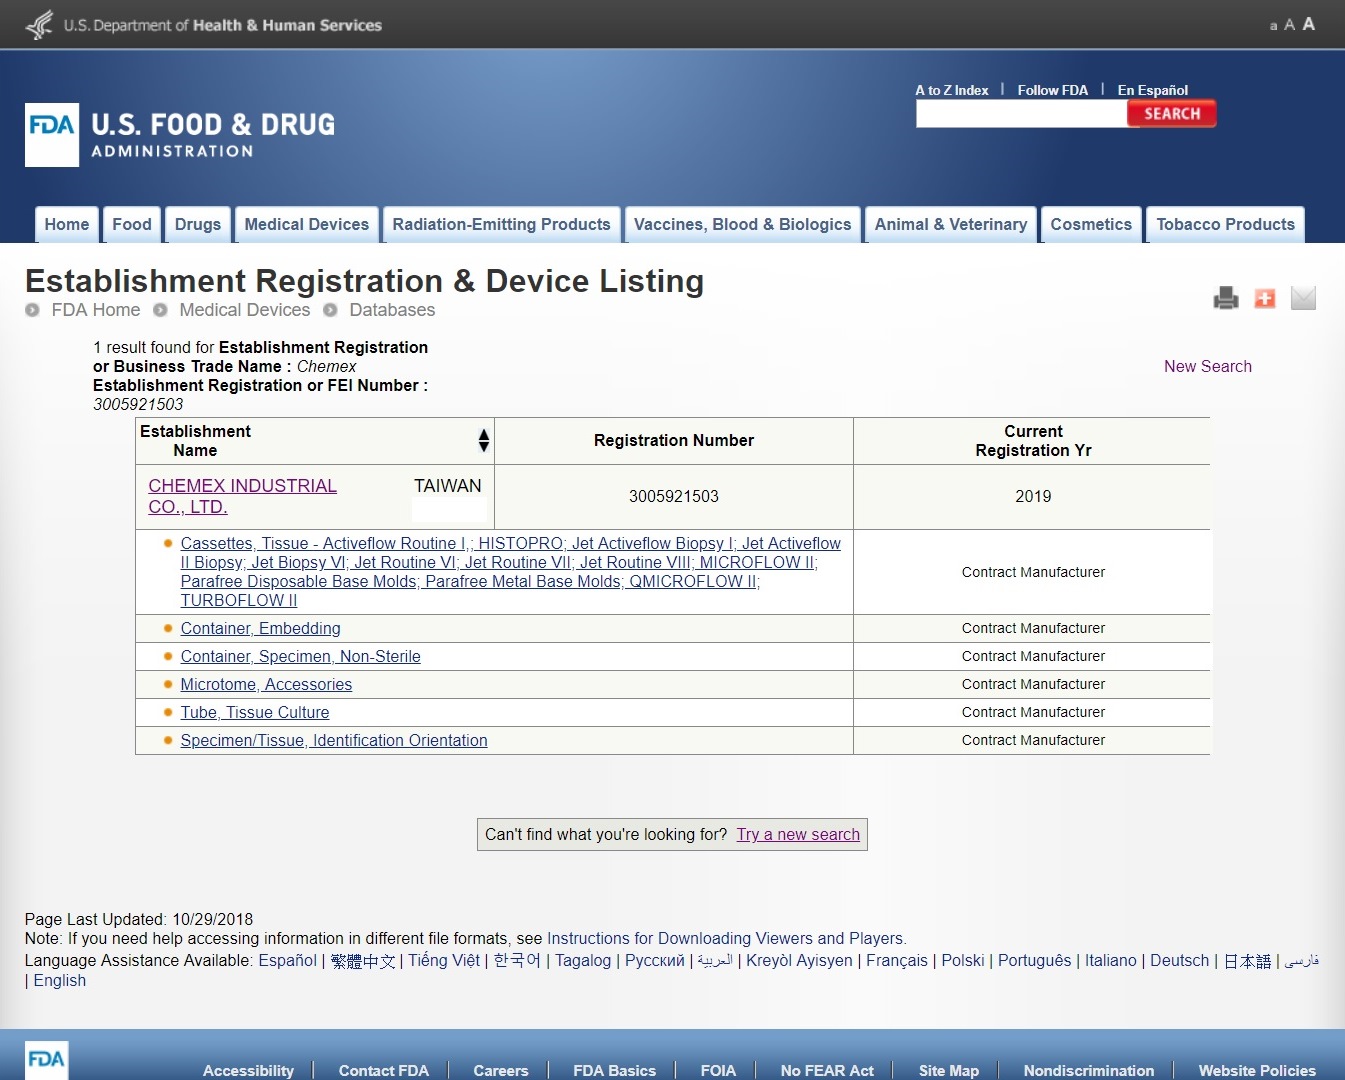The height and width of the screenshot is (1080, 1345).
Task: Open the Container, Embedding link
Action: click(260, 629)
